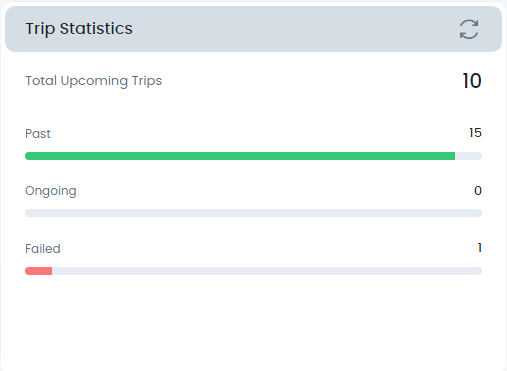Click the upcoming trips count 10
507x371 pixels.
click(472, 81)
